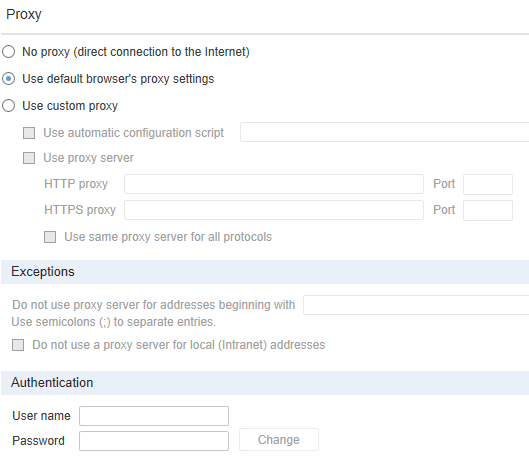
Task: Click the automatic configuration script field
Action: [x=384, y=132]
